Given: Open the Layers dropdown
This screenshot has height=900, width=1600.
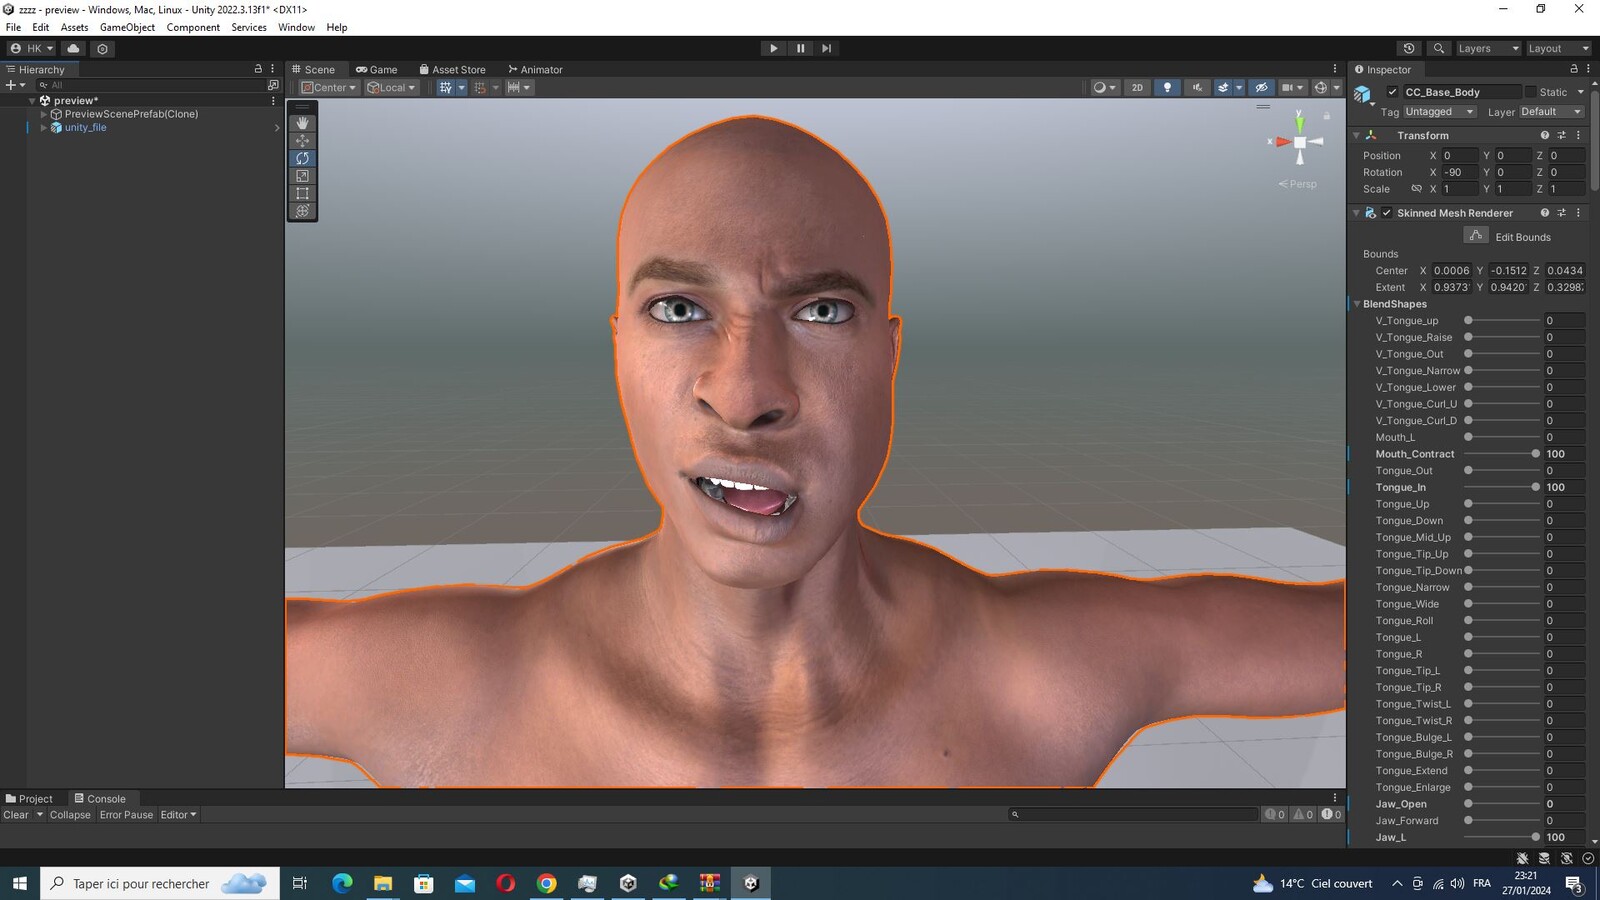Looking at the screenshot, I should tap(1487, 48).
